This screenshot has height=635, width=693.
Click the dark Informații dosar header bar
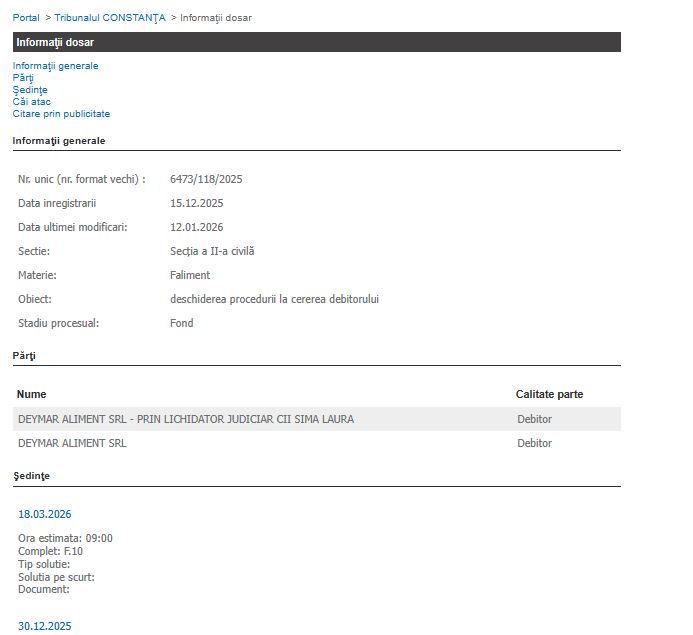[x=316, y=42]
